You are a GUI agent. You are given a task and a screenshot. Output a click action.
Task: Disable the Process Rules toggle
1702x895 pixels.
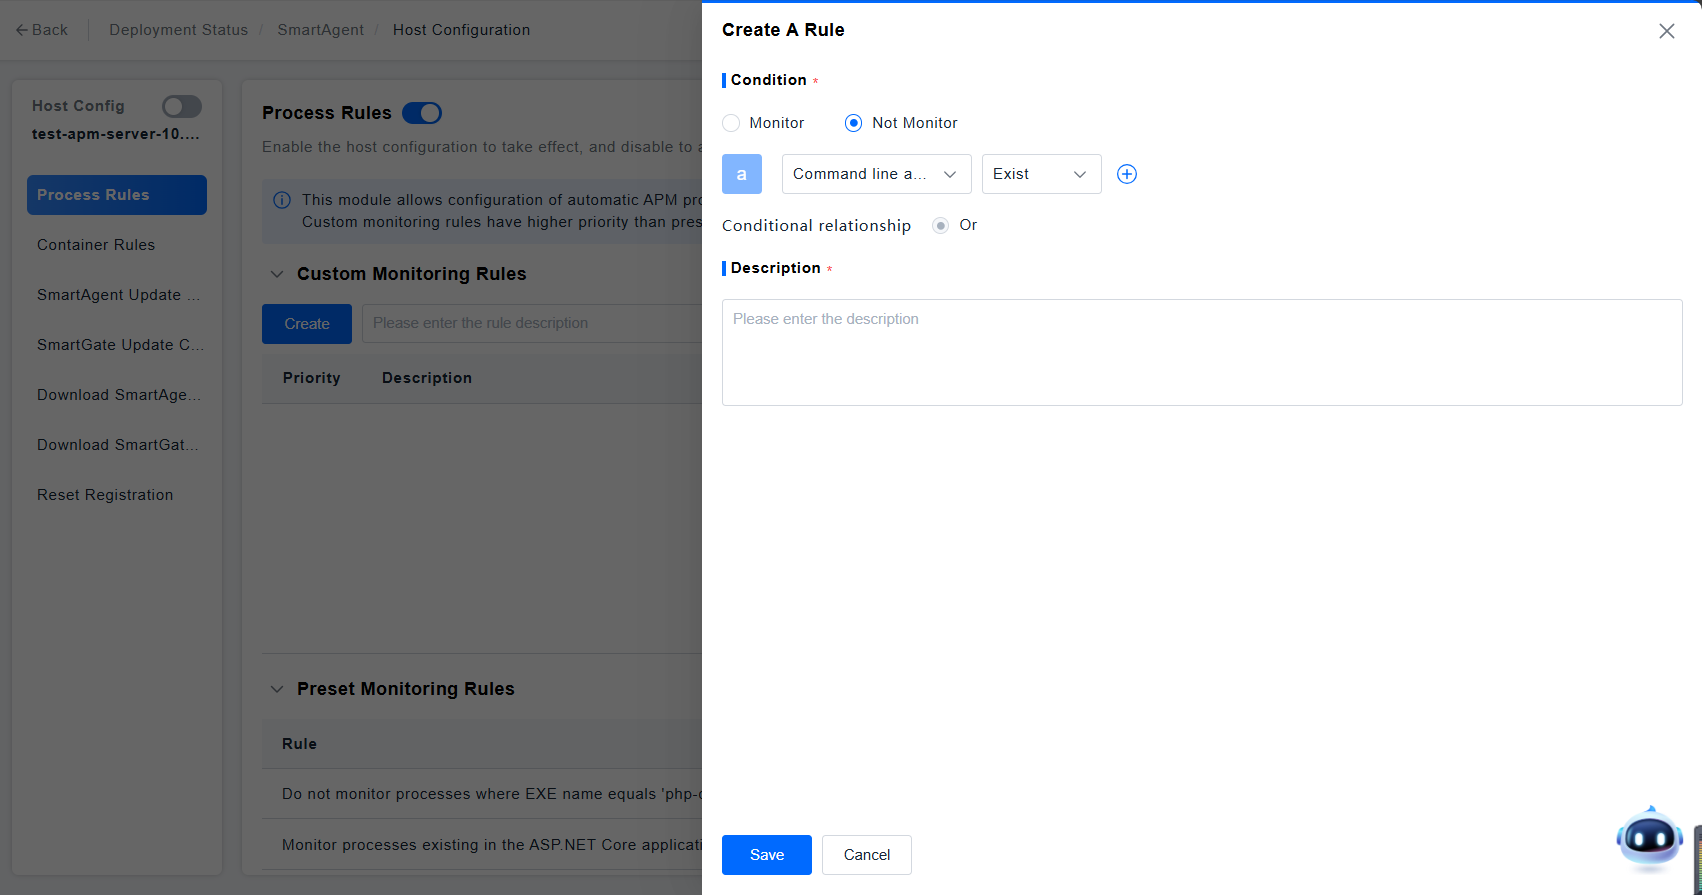(422, 113)
